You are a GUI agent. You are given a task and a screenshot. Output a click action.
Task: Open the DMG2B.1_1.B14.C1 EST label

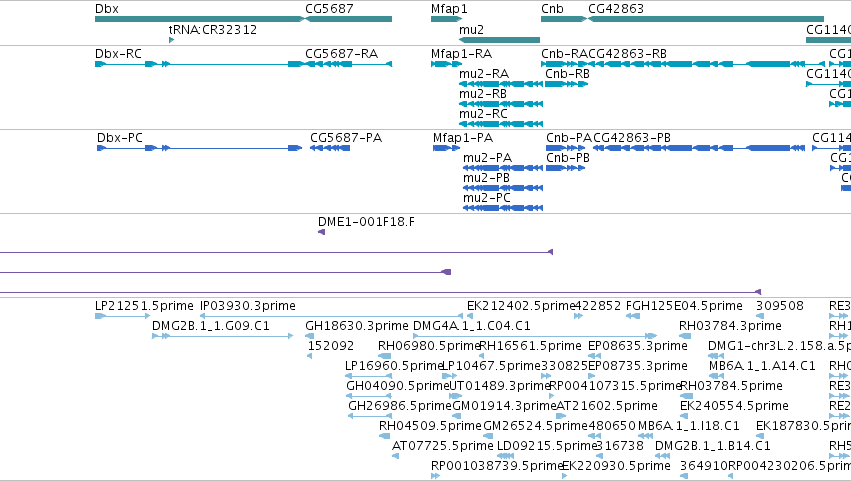pos(713,447)
